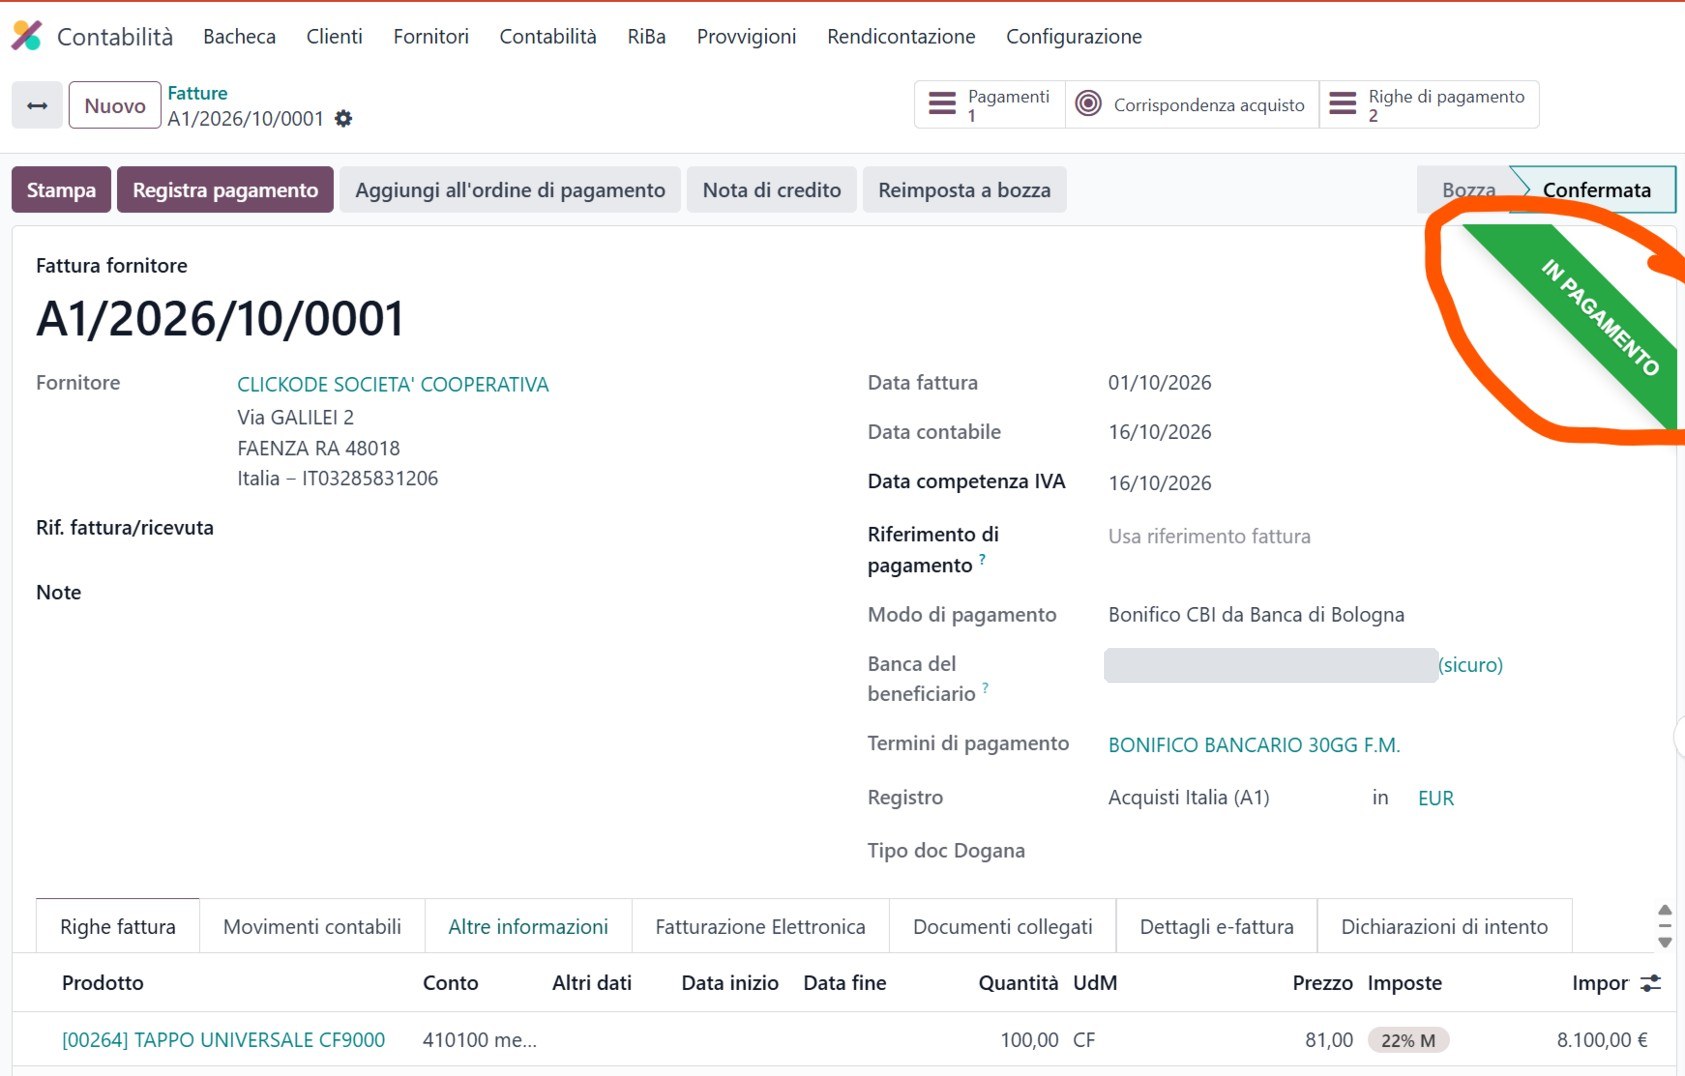Switch to Dichiarazioni di intento tab
This screenshot has width=1685, height=1076.
(x=1444, y=926)
